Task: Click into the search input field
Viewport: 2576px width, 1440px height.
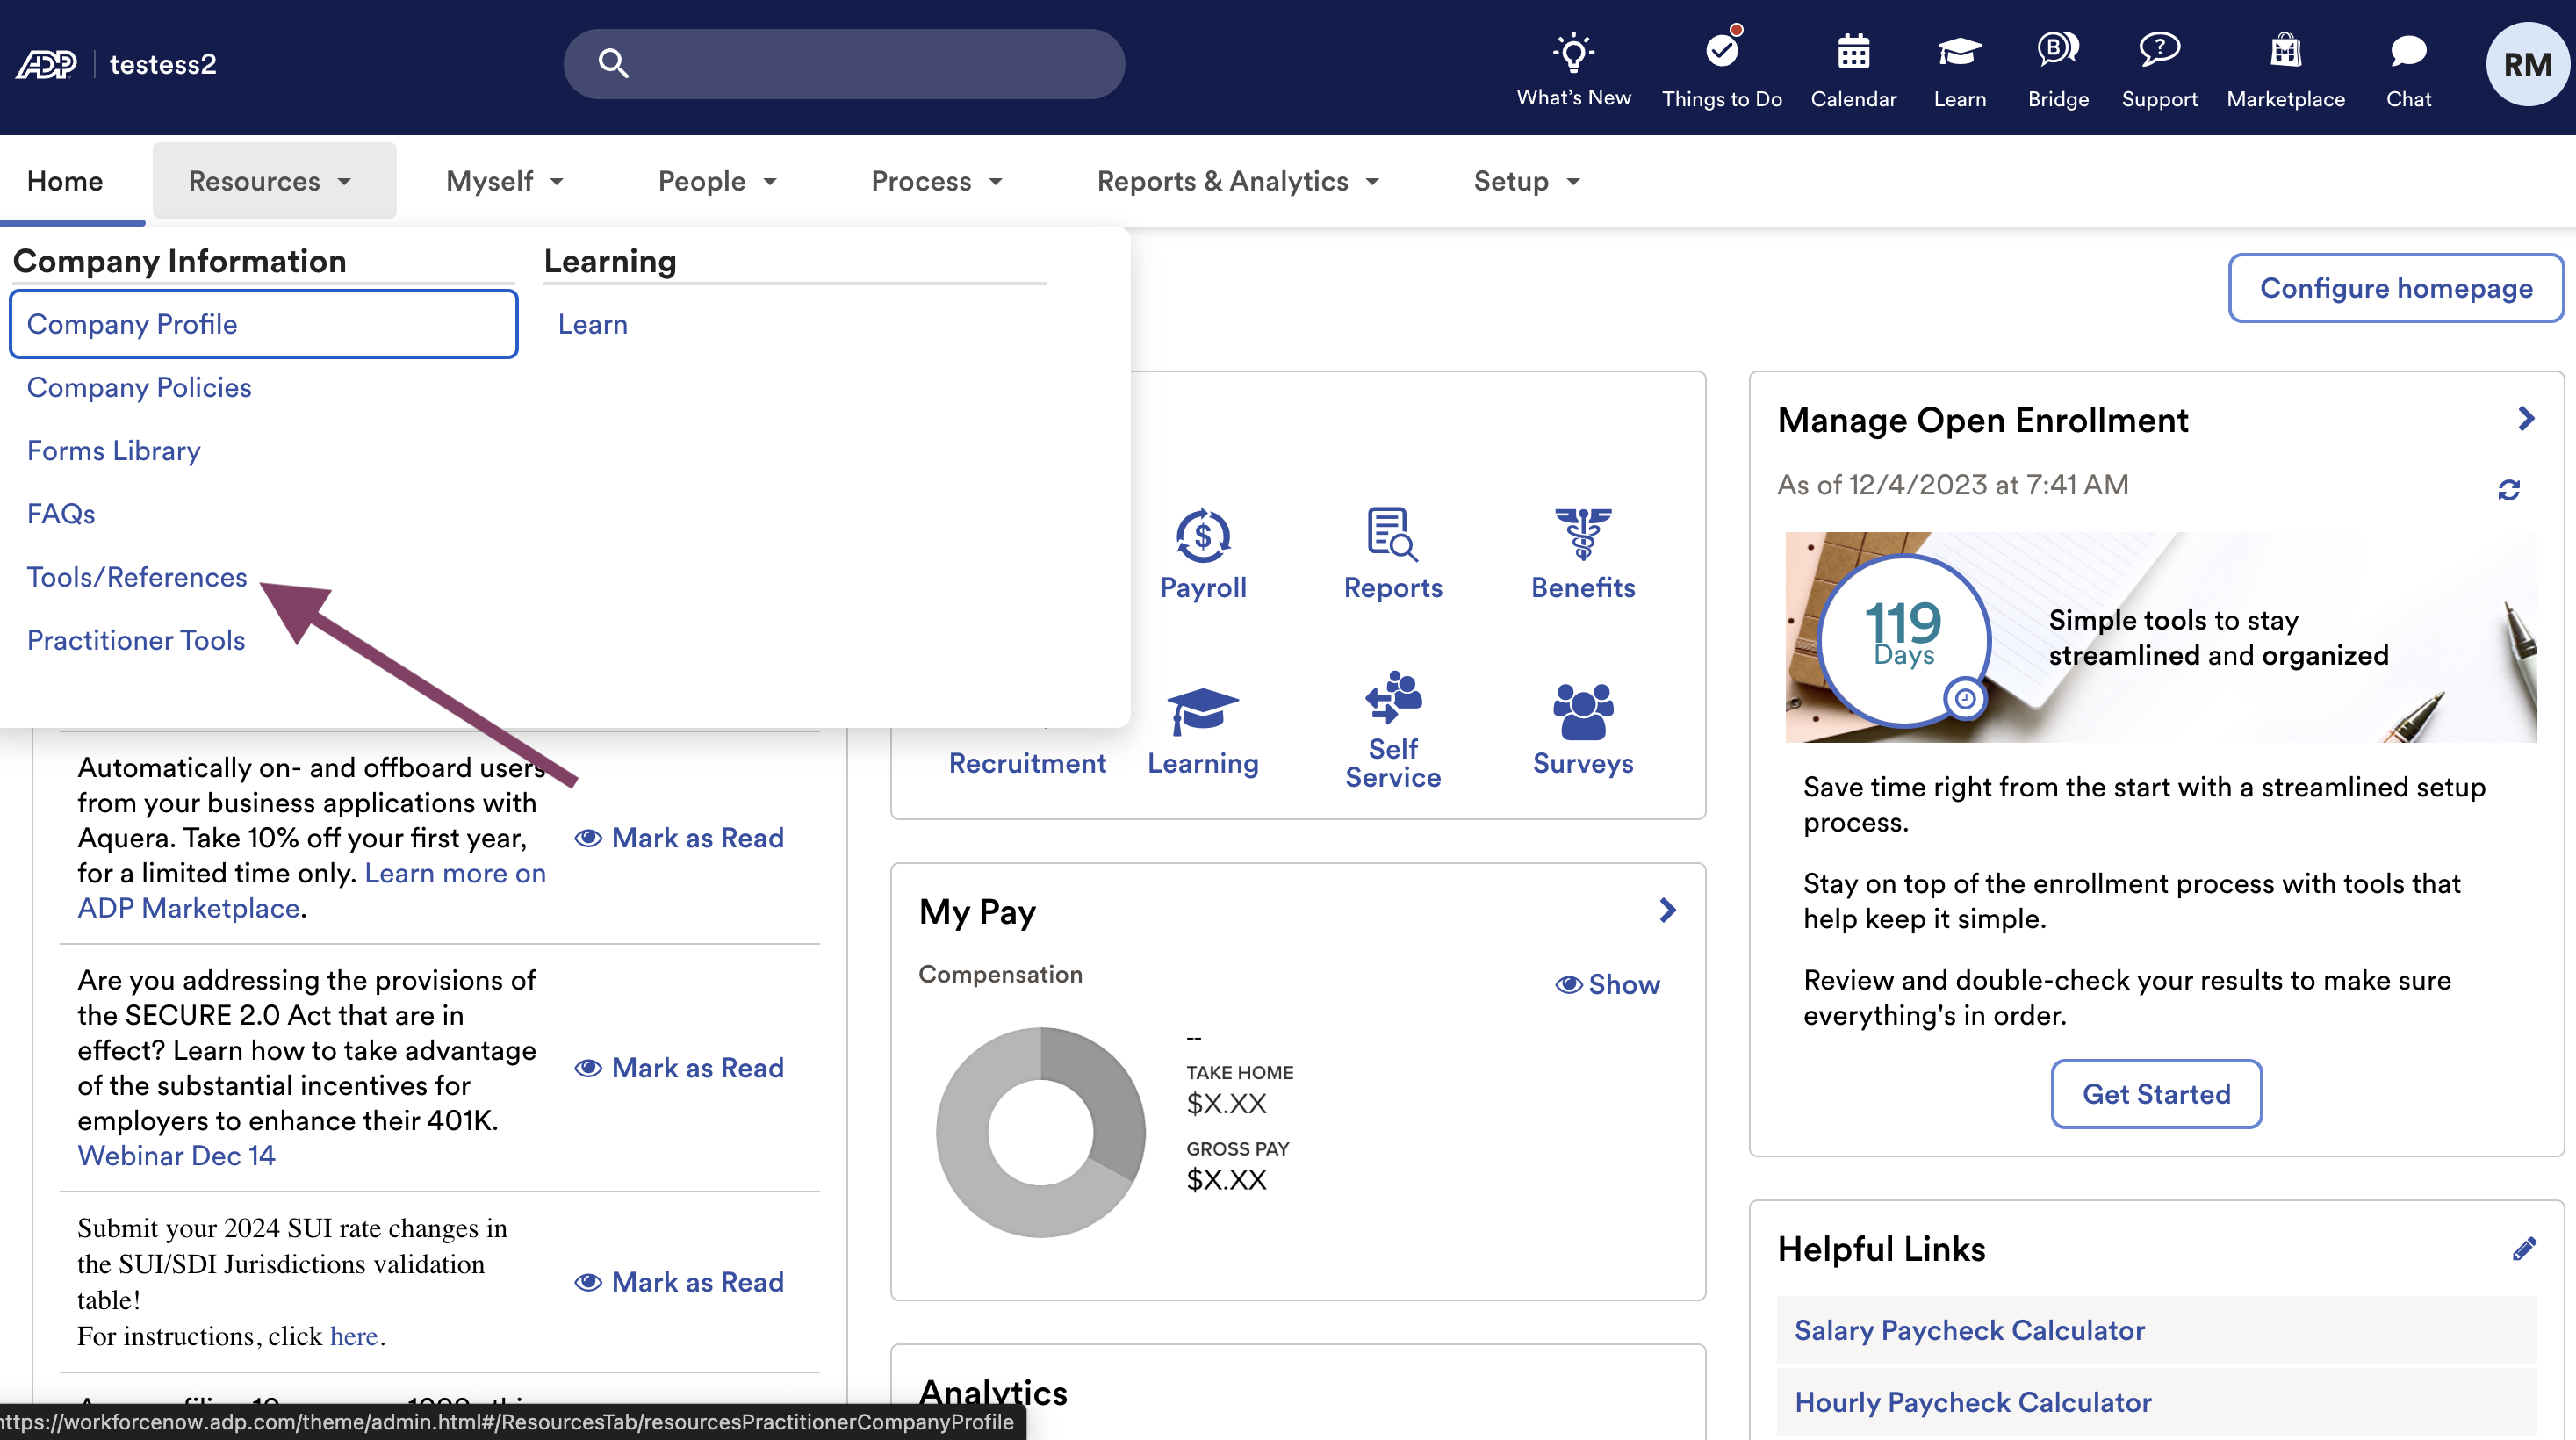Action: (x=844, y=63)
